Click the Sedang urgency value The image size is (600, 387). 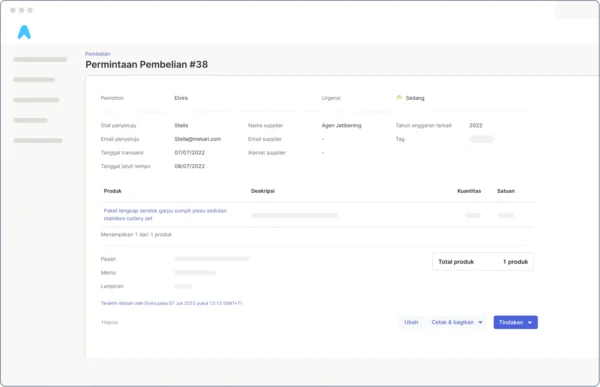[415, 98]
